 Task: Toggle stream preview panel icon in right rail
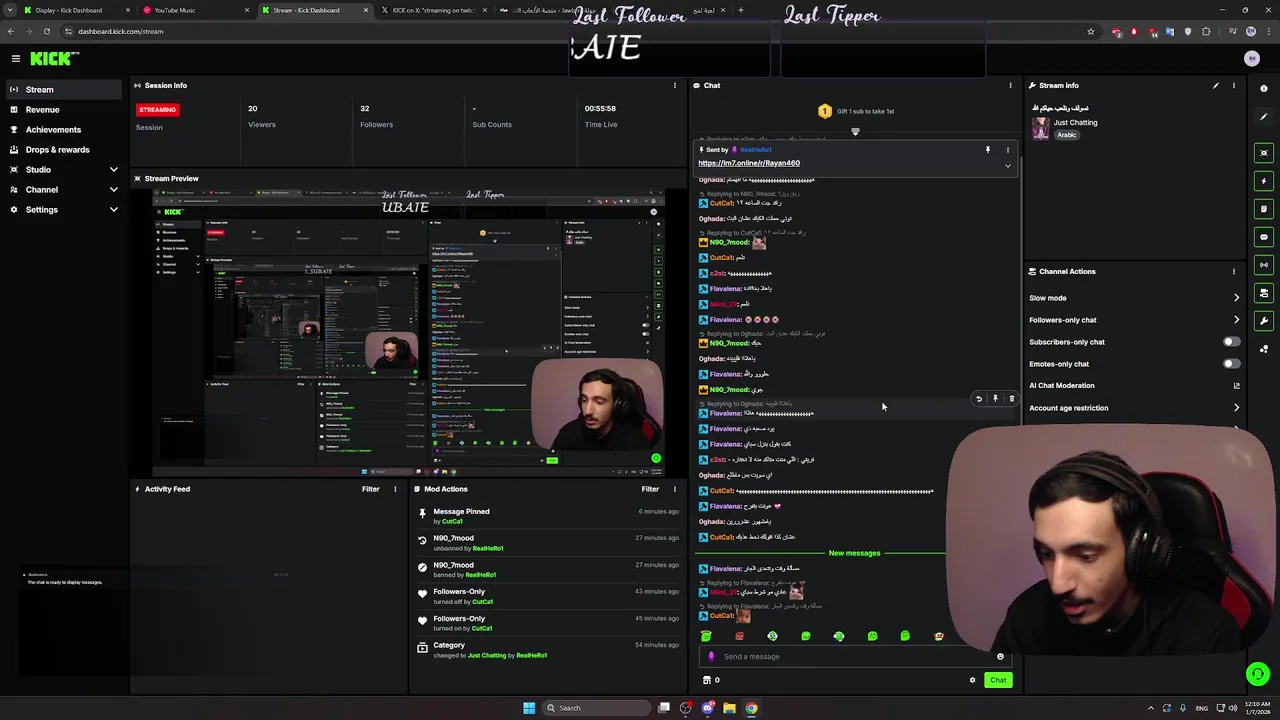pyautogui.click(x=1264, y=153)
